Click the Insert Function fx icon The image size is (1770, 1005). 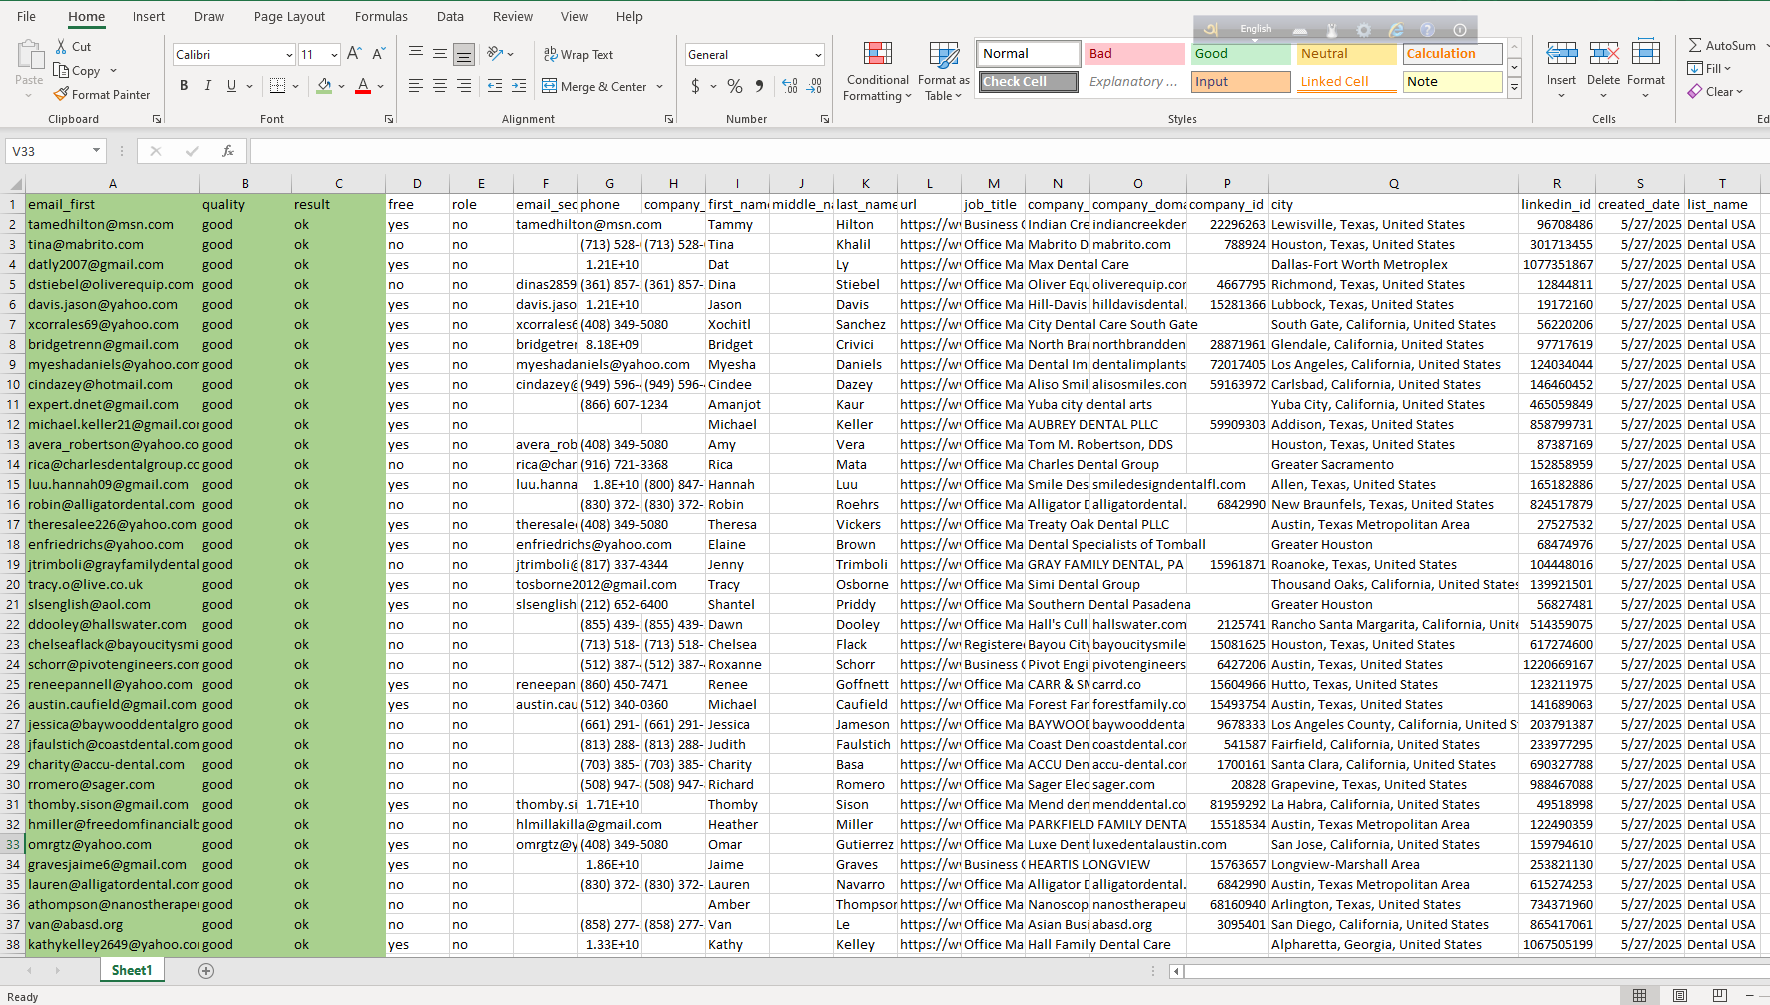(x=228, y=151)
